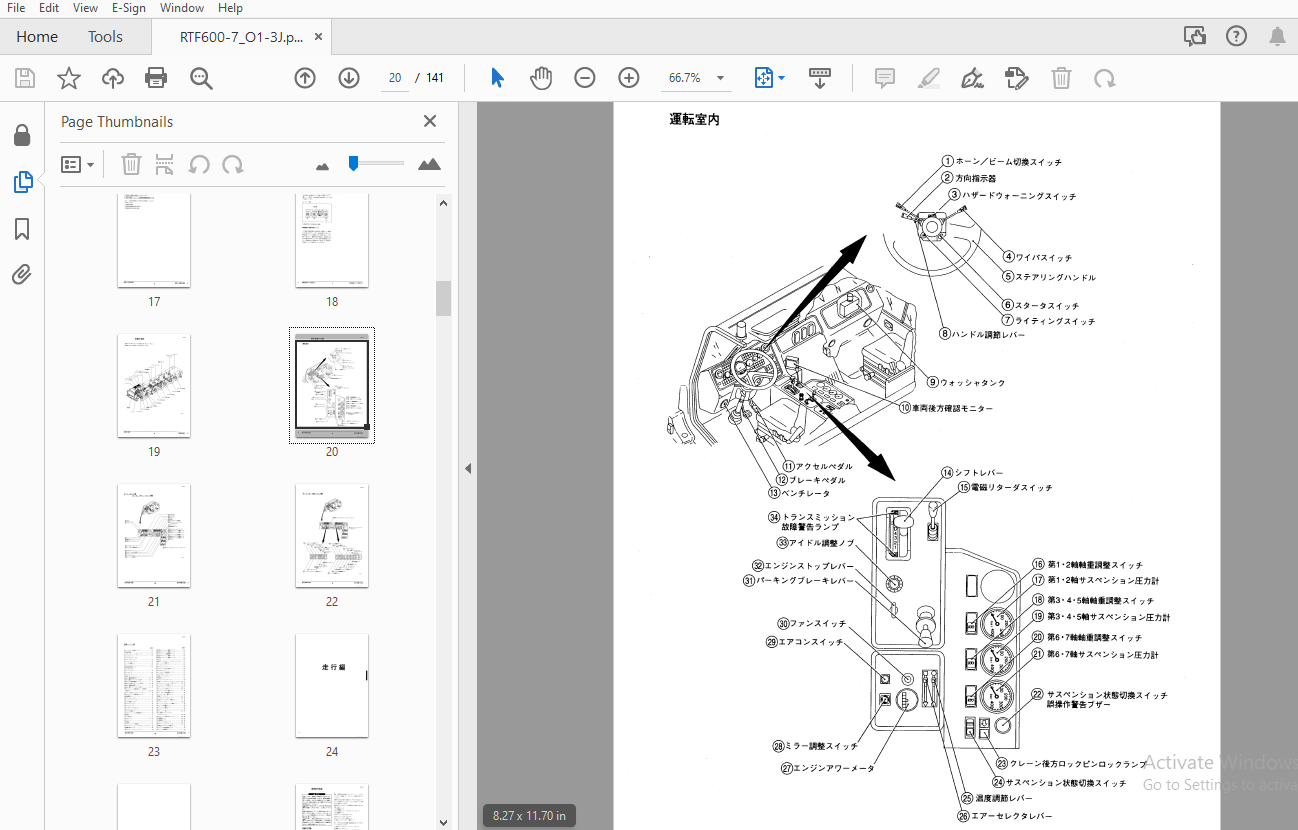This screenshot has height=830, width=1298.
Task: Select the page 20 thumbnail
Action: (x=332, y=385)
